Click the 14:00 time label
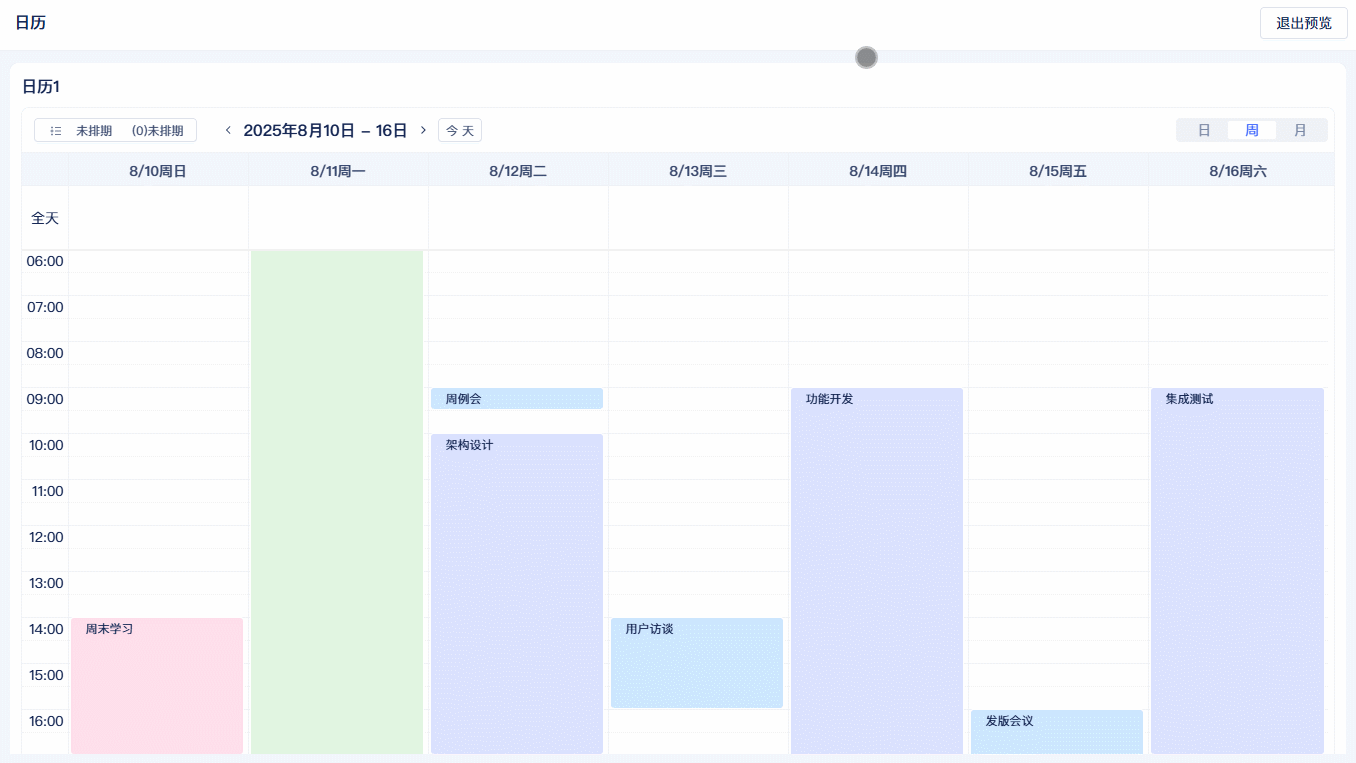Image resolution: width=1356 pixels, height=763 pixels. (x=45, y=629)
